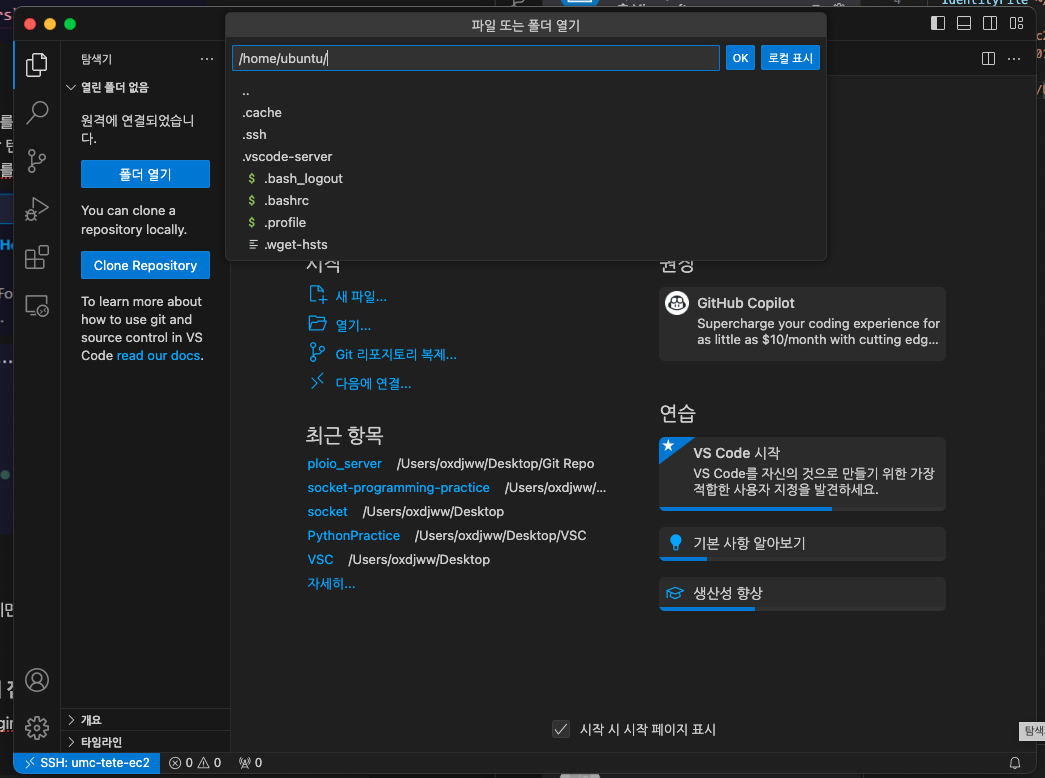Click the Clone Repository button
Viewport: 1045px width, 778px height.
pos(145,265)
